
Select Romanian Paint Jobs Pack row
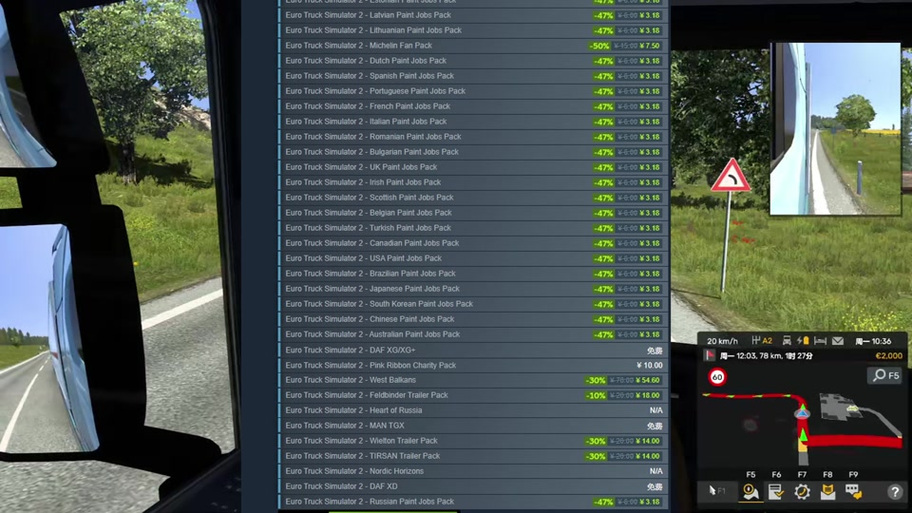tap(473, 137)
